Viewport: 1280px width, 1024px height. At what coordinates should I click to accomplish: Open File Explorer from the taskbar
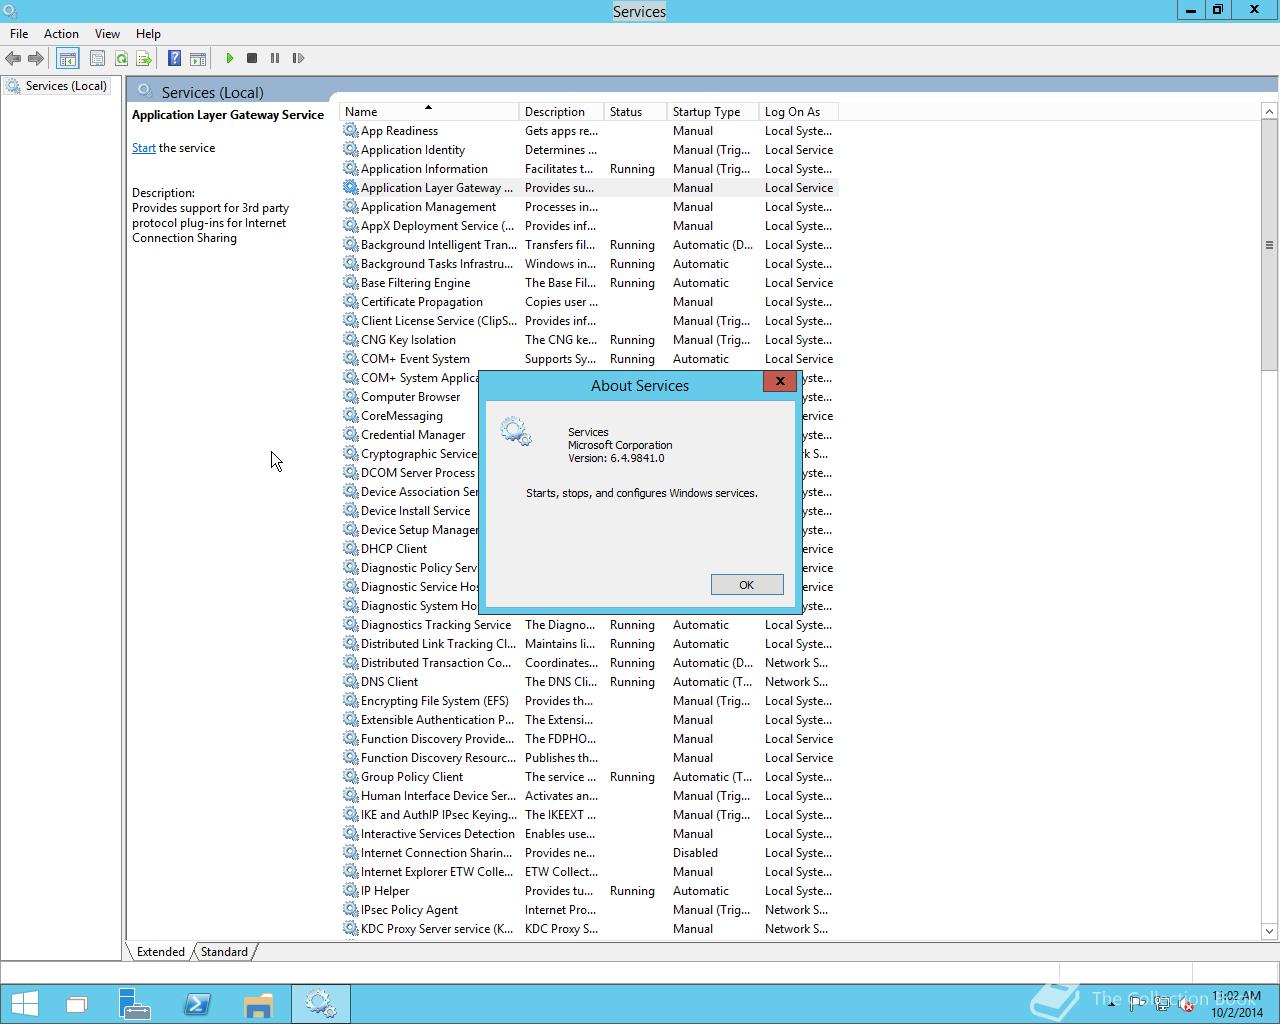point(258,1004)
